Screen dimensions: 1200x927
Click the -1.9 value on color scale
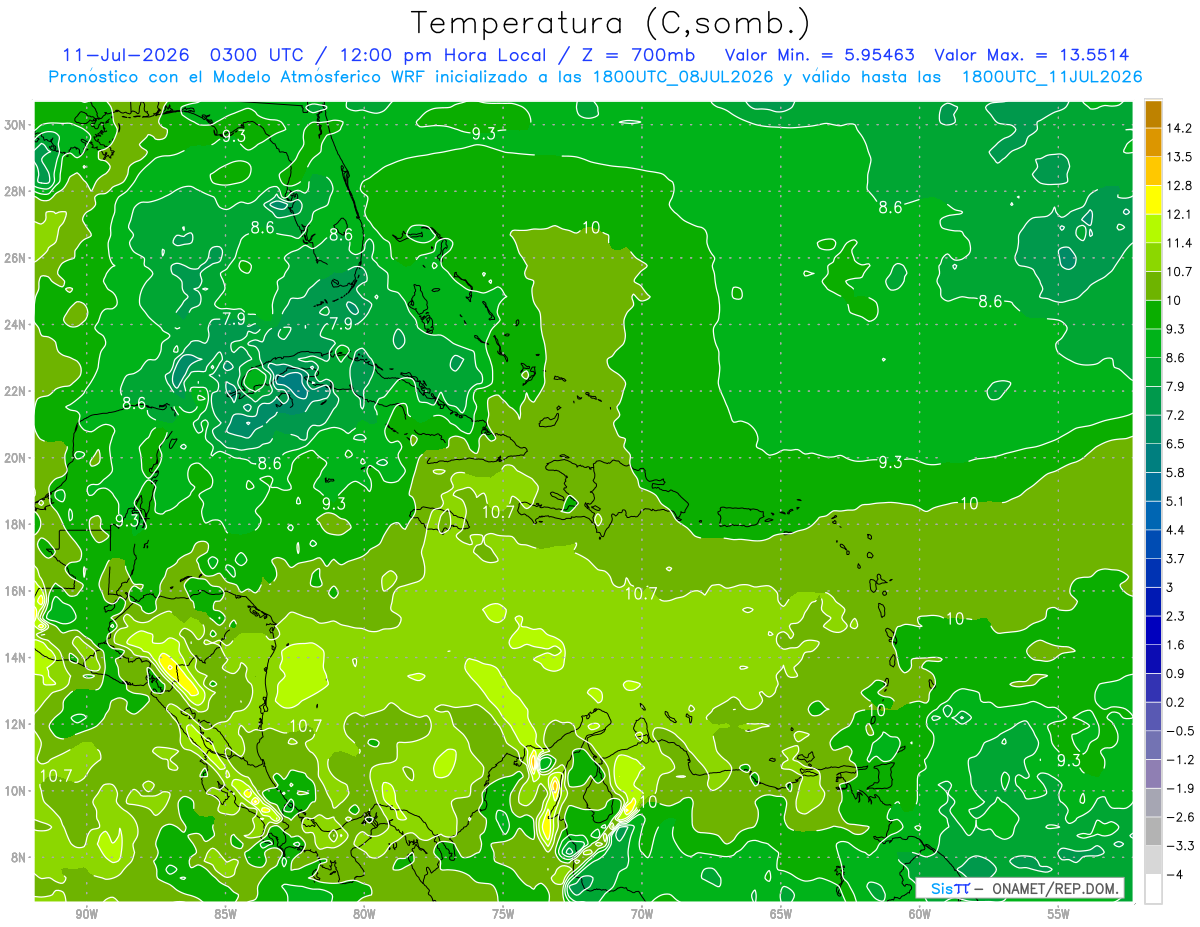[x=1178, y=788]
